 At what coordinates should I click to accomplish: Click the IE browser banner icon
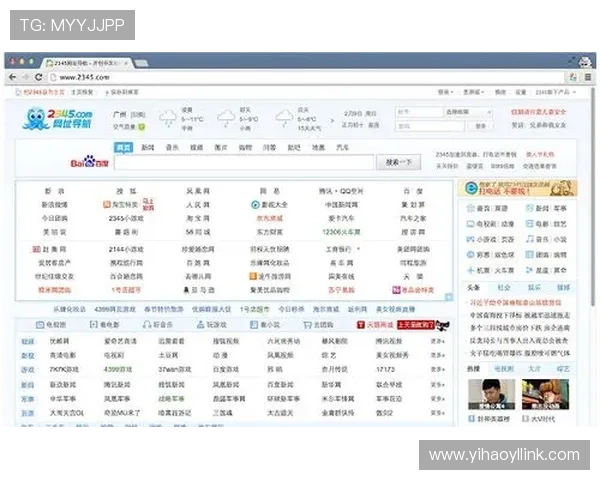coord(471,188)
